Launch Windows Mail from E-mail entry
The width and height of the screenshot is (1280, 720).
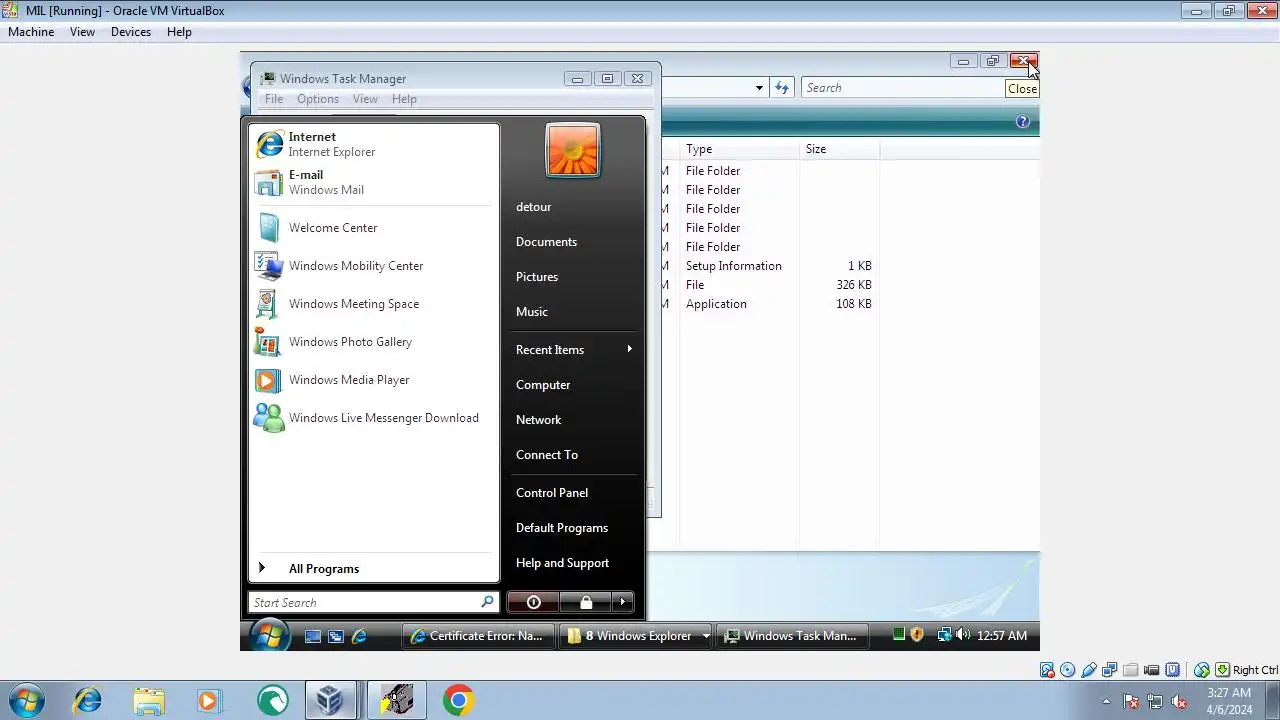pyautogui.click(x=373, y=182)
